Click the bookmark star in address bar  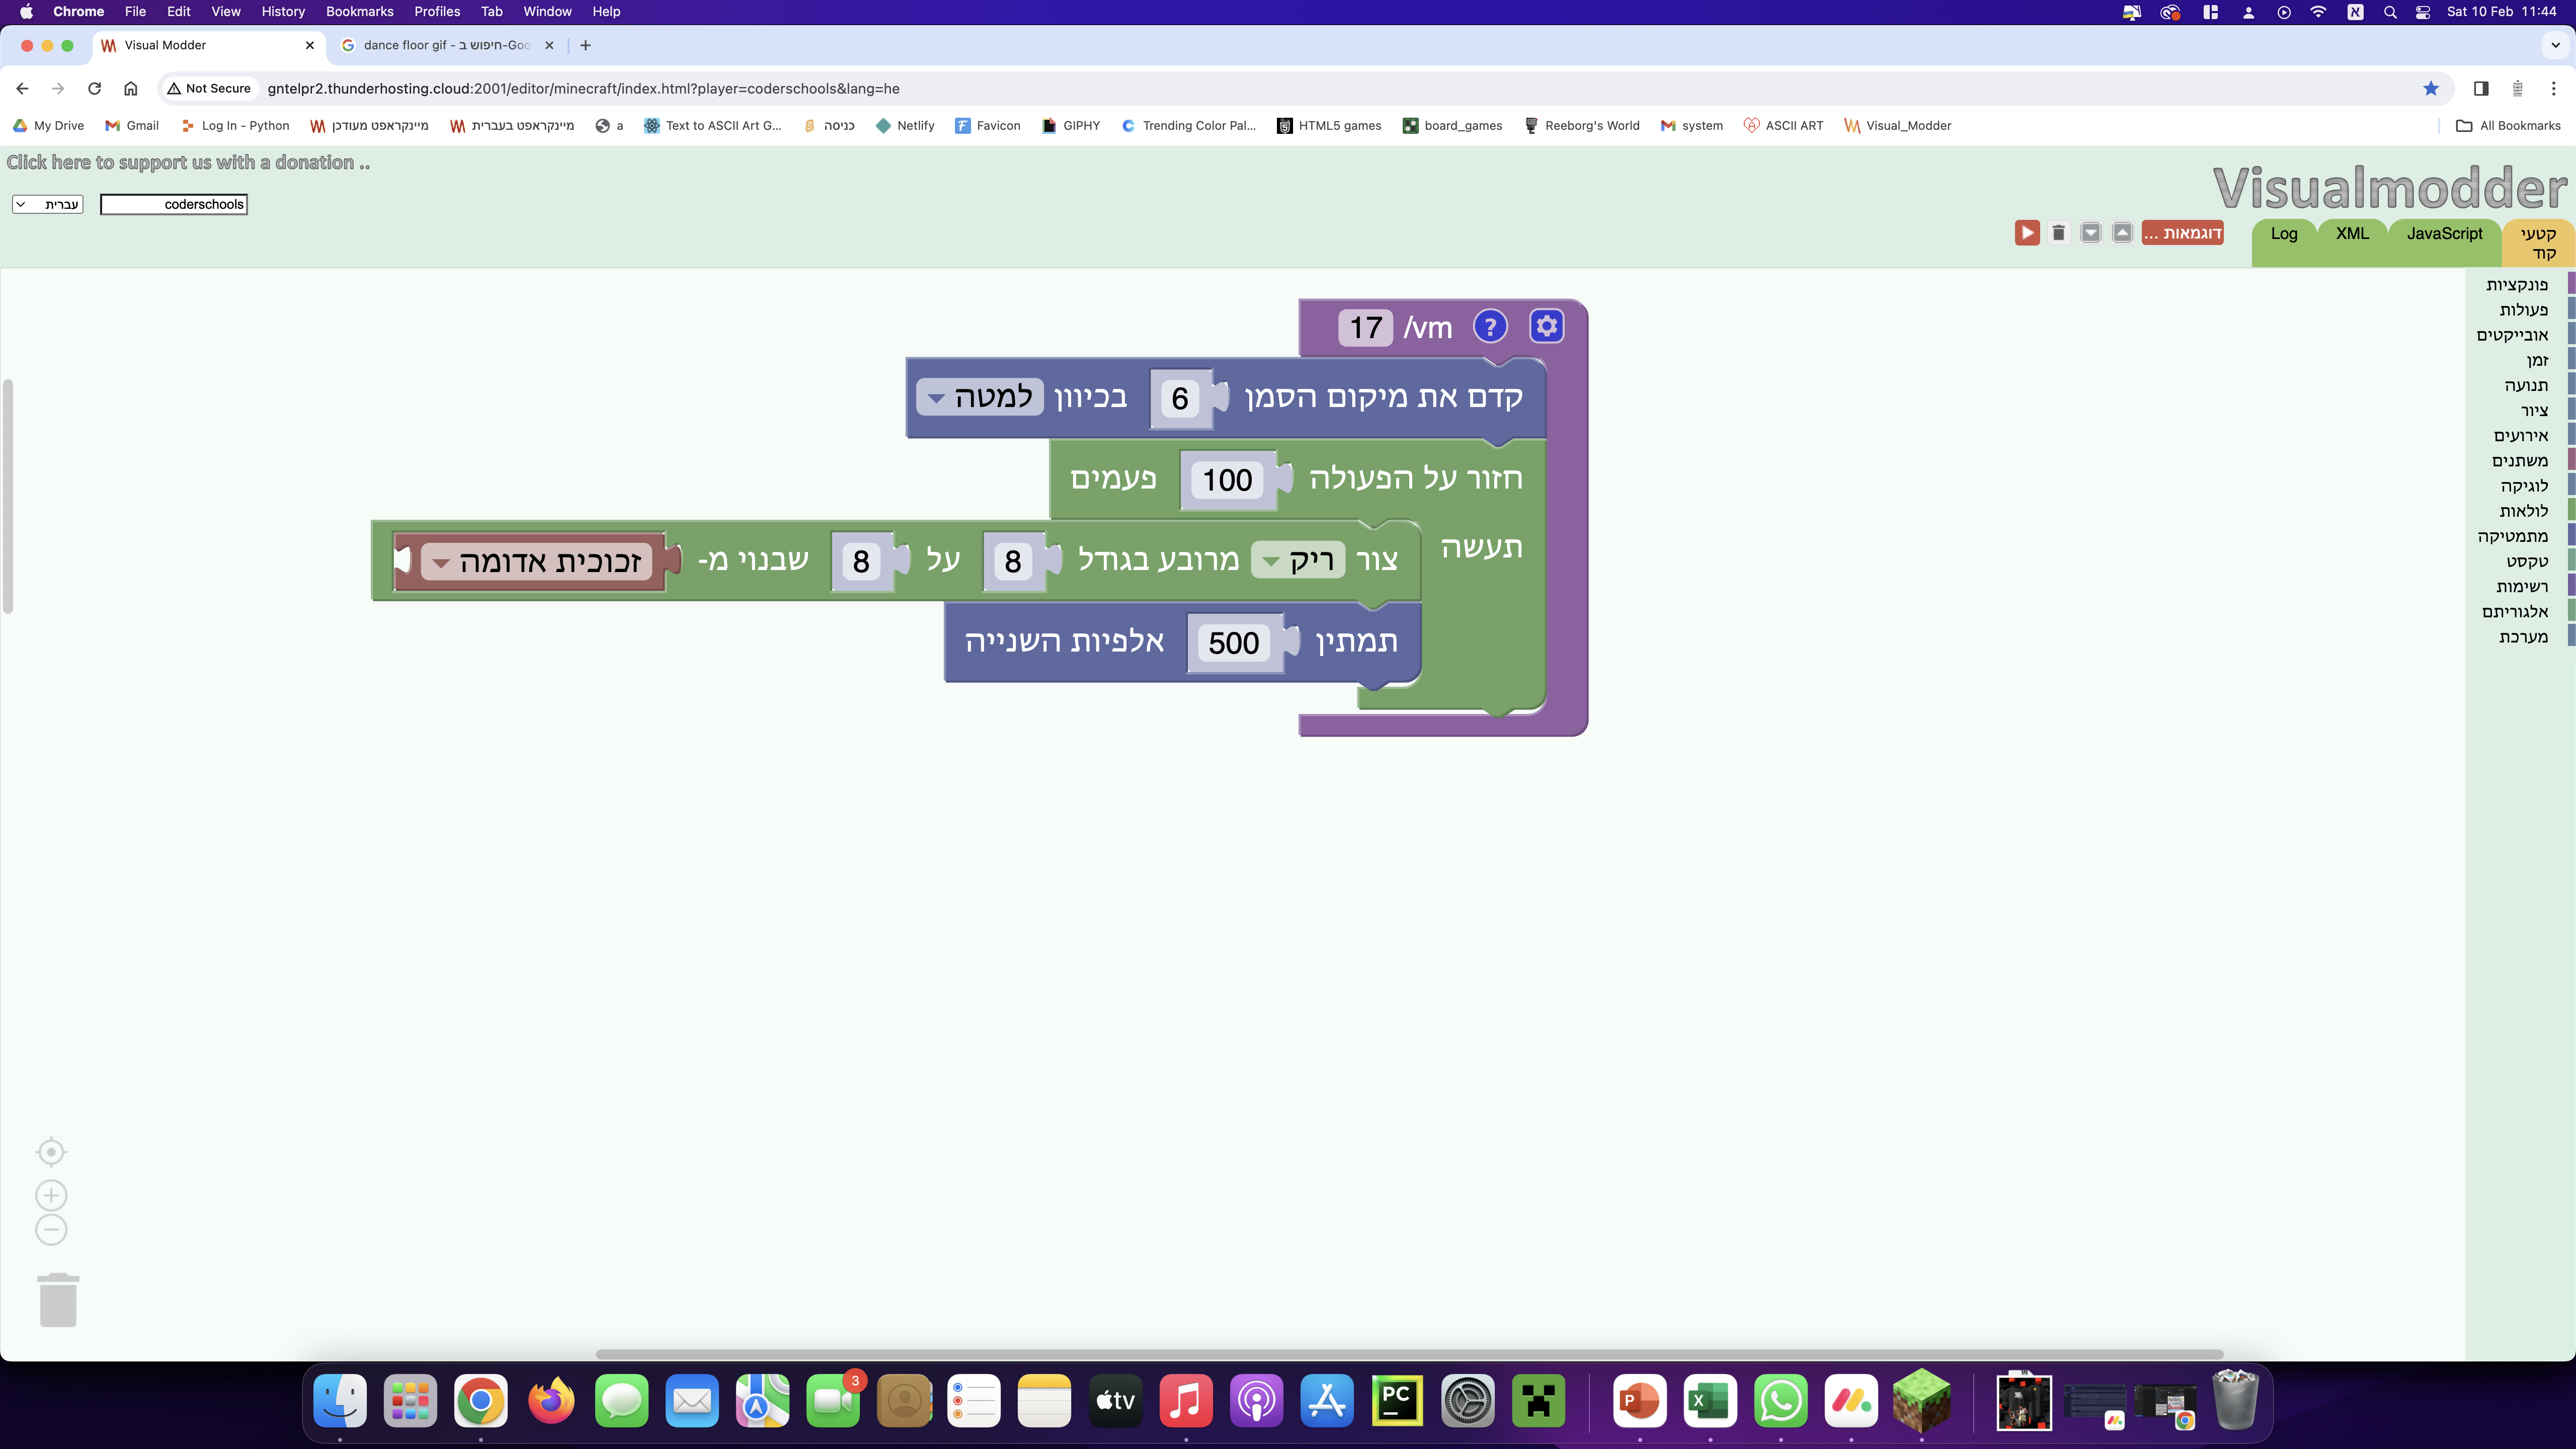(2431, 88)
